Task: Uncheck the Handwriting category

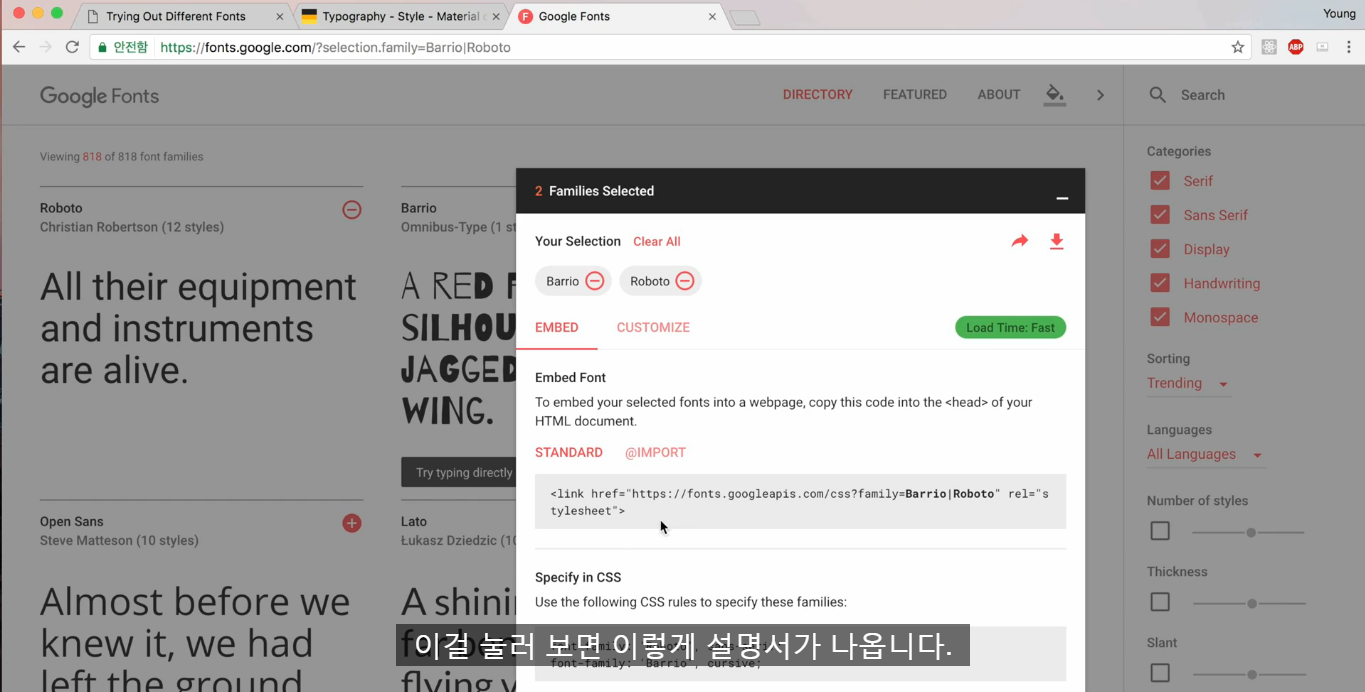Action: [x=1160, y=283]
